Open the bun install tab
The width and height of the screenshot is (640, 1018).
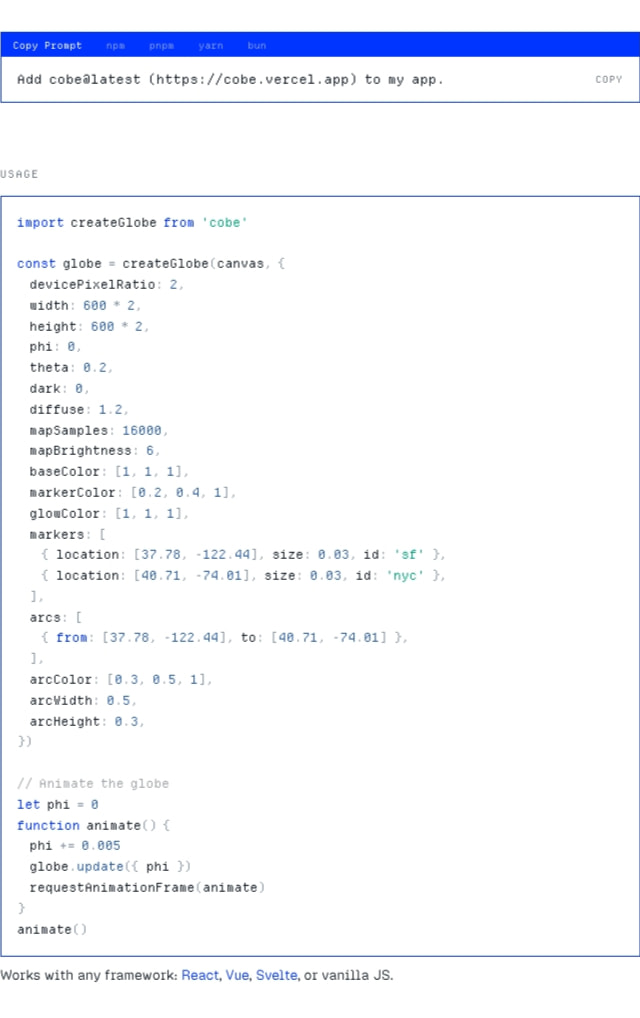256,45
